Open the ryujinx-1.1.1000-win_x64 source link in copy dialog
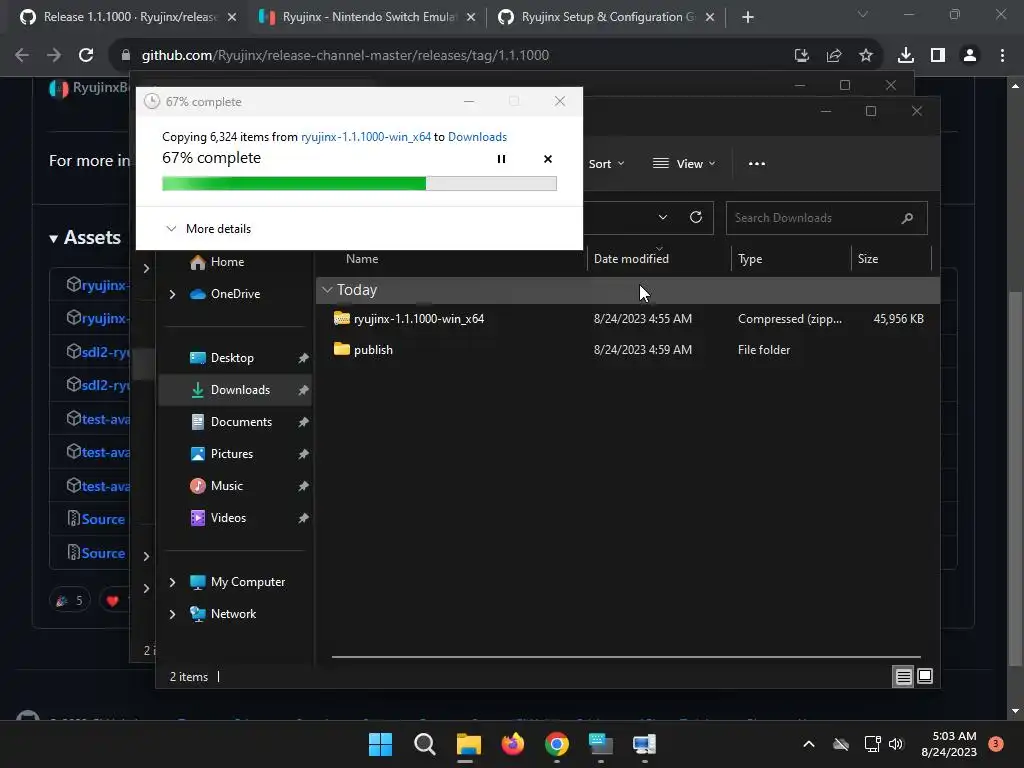 tap(366, 136)
